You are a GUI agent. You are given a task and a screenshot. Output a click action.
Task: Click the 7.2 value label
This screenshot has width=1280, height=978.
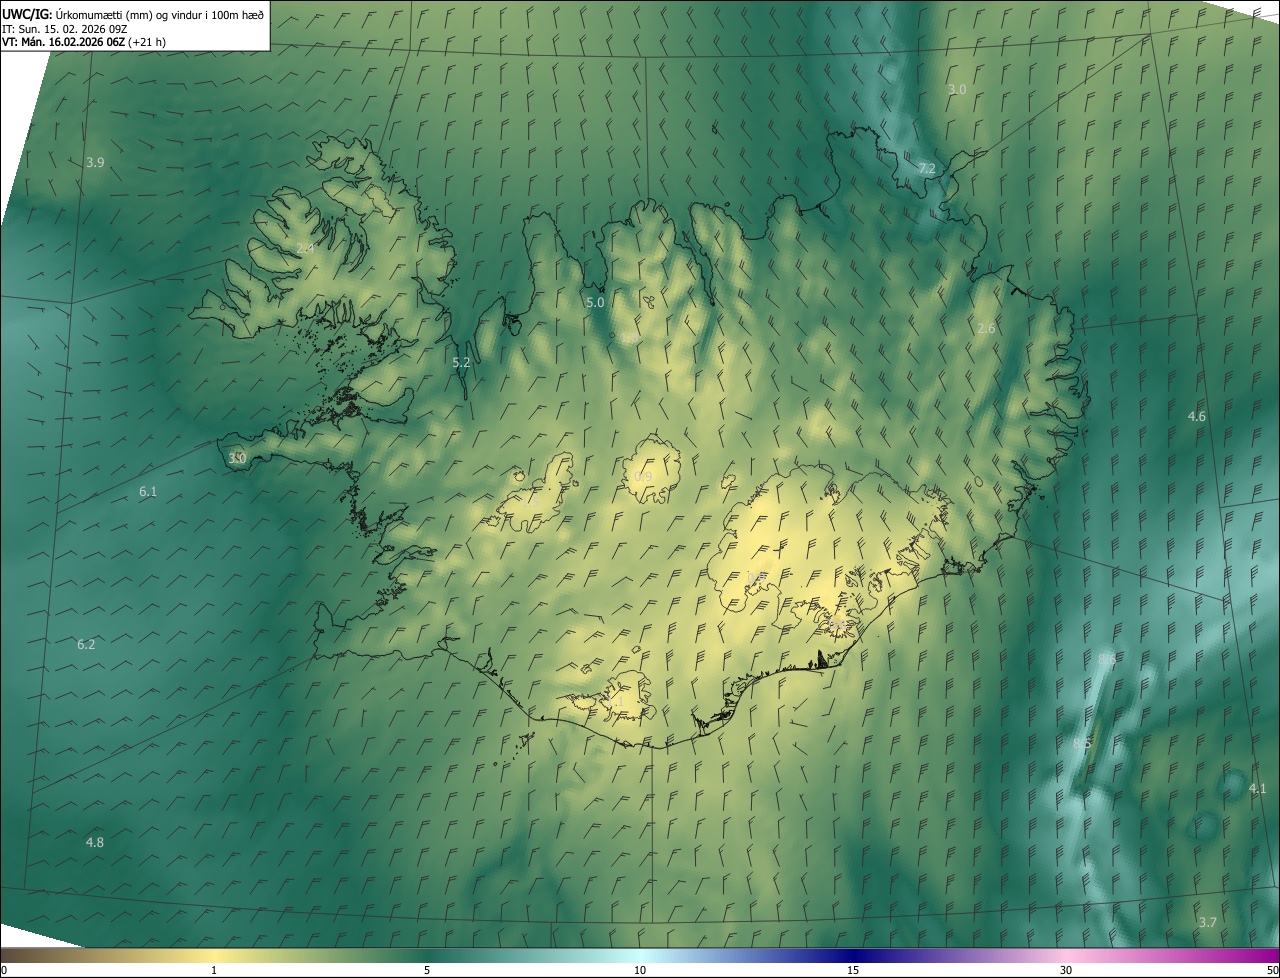pos(927,168)
